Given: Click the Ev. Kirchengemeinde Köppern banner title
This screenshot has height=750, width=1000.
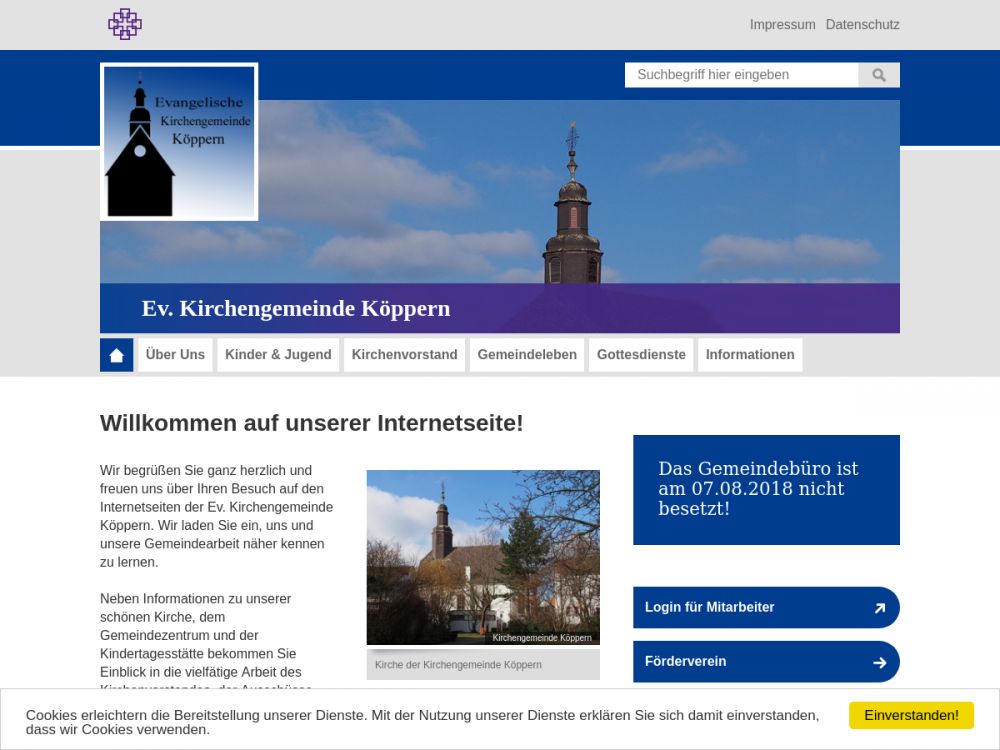Looking at the screenshot, I should [x=296, y=309].
